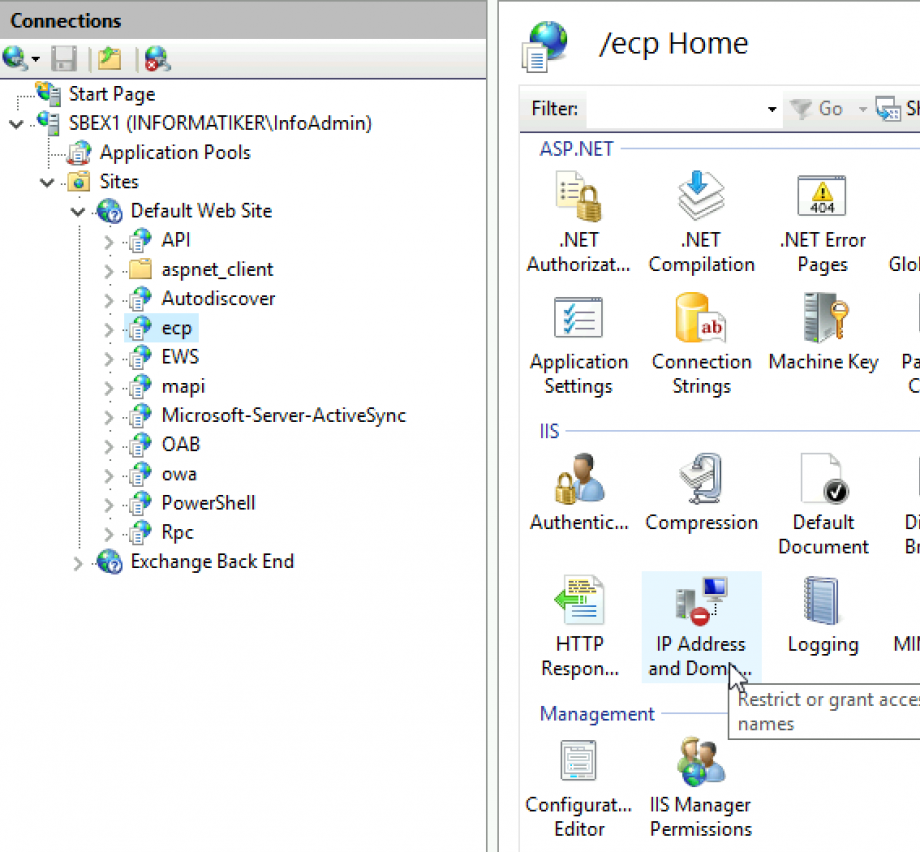Save connections using the disk toolbar icon
920x852 pixels.
click(x=63, y=59)
